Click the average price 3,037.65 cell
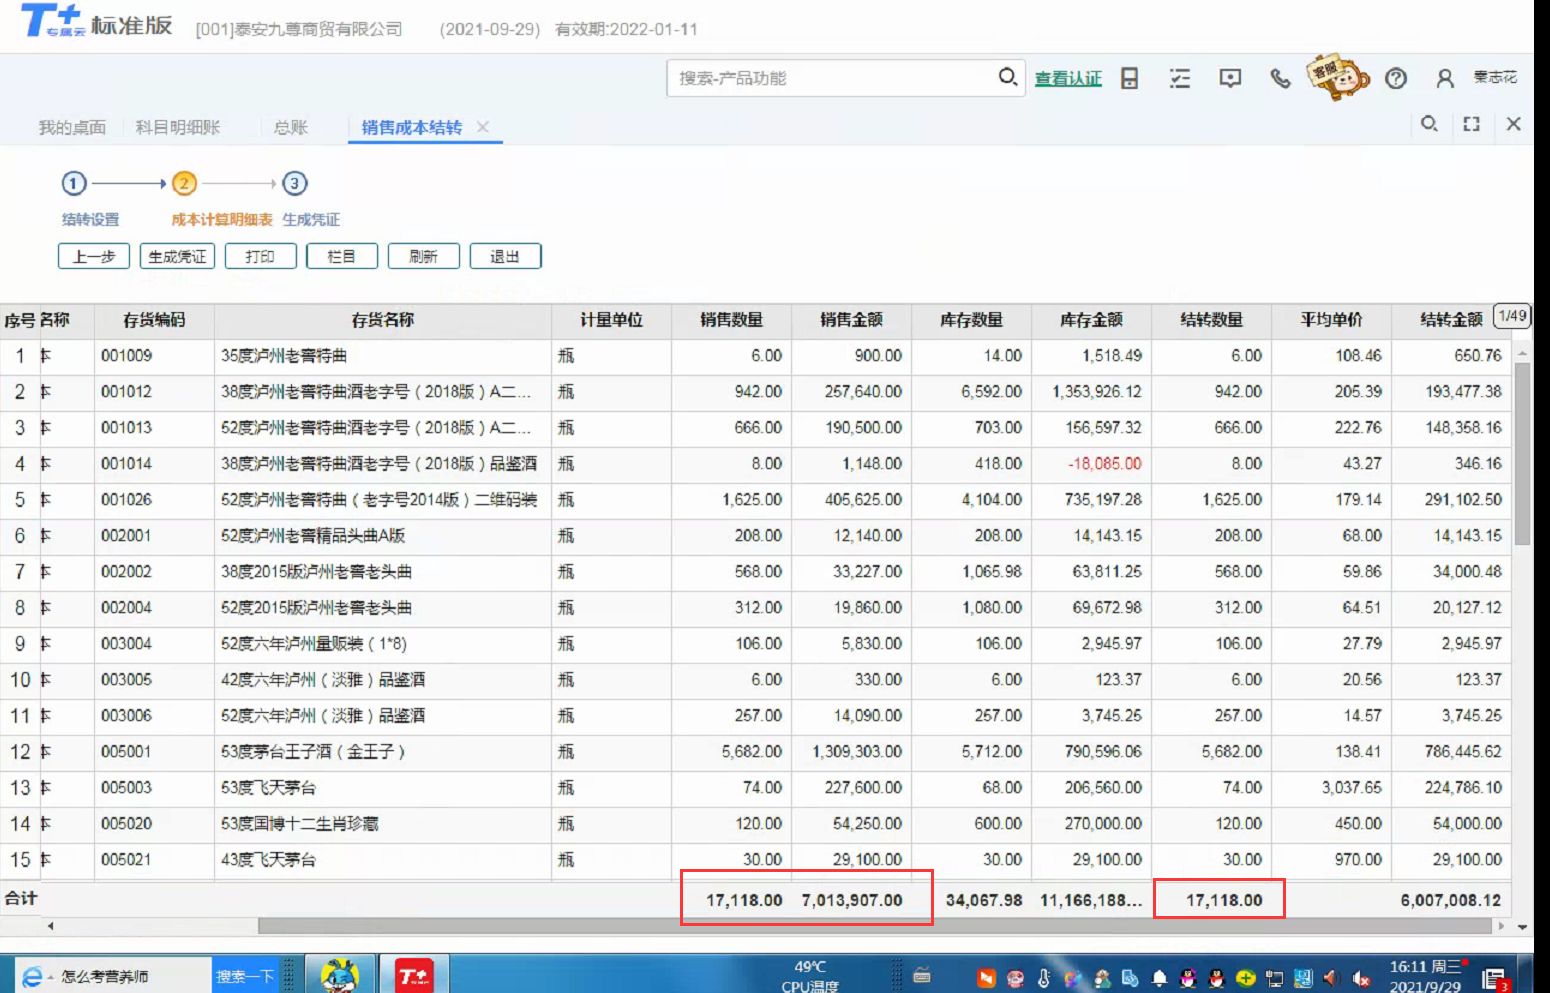 coord(1331,788)
